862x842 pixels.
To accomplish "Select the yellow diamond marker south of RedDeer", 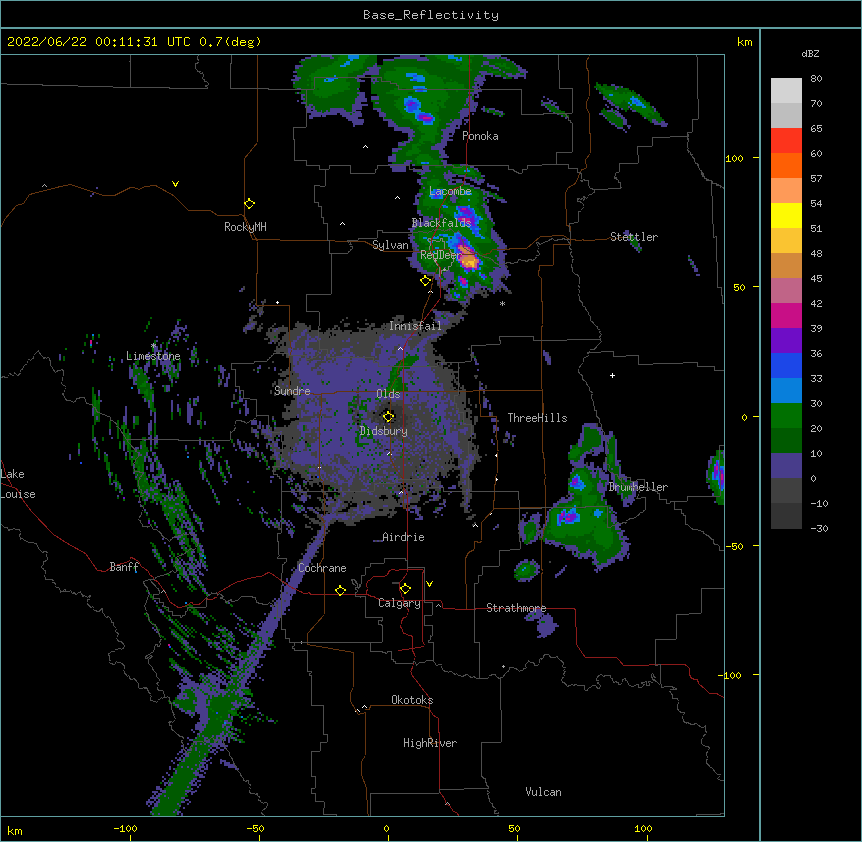I will [426, 281].
